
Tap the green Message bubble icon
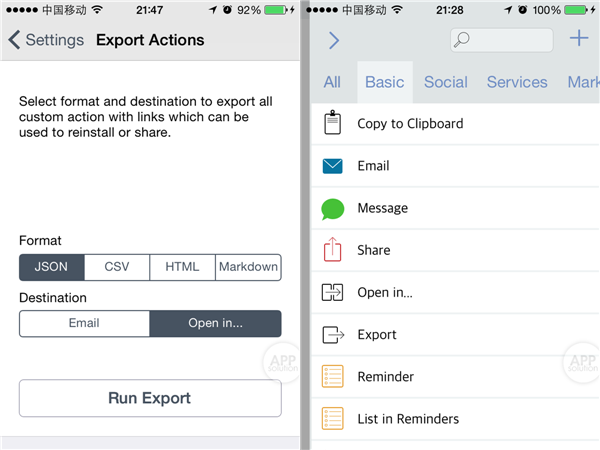332,209
